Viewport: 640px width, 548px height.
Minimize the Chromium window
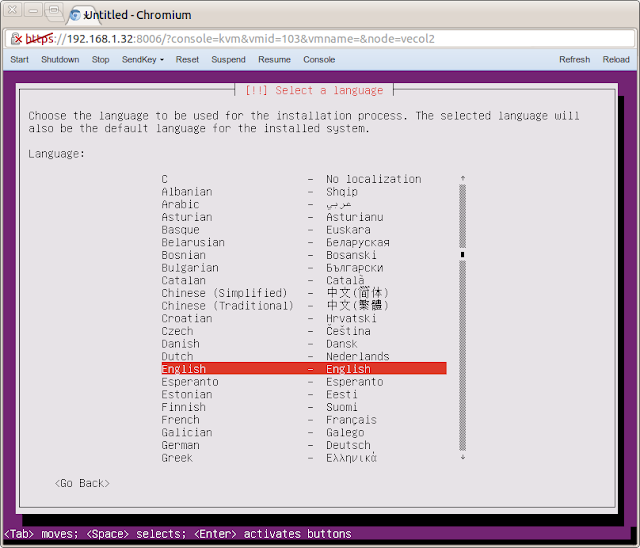coord(33,9)
